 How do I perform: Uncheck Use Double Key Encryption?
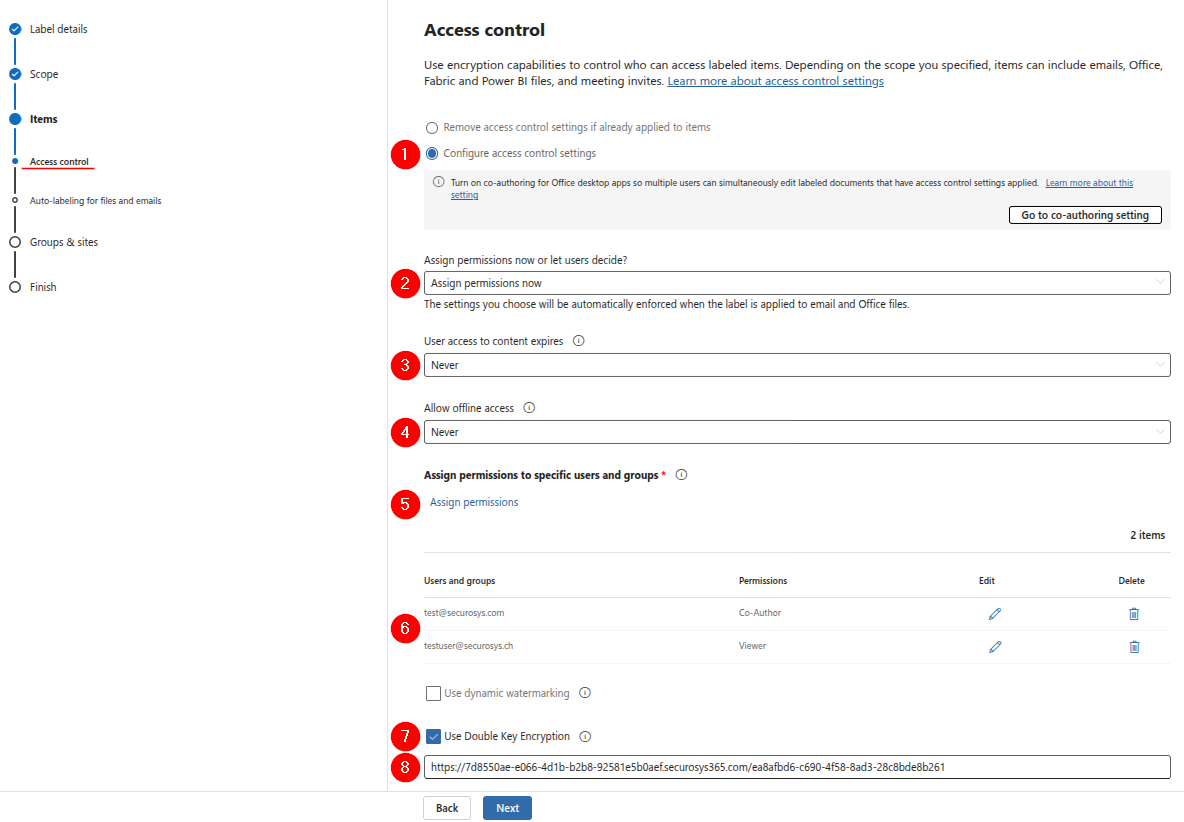coord(434,737)
